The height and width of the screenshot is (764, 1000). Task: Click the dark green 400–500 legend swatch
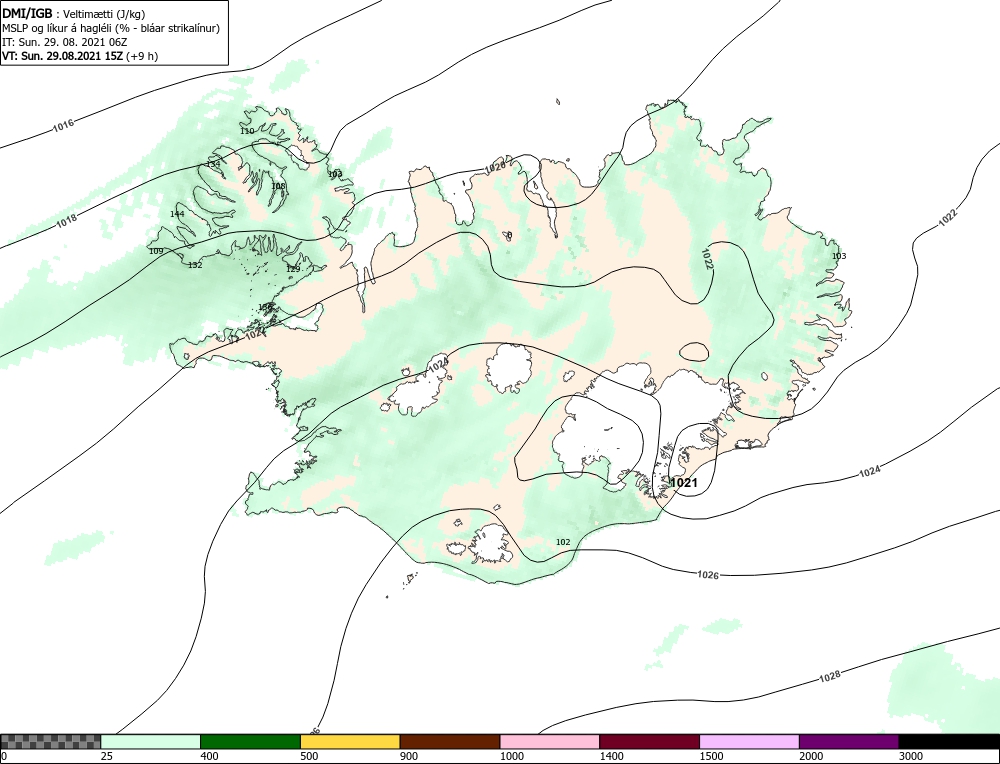250,741
